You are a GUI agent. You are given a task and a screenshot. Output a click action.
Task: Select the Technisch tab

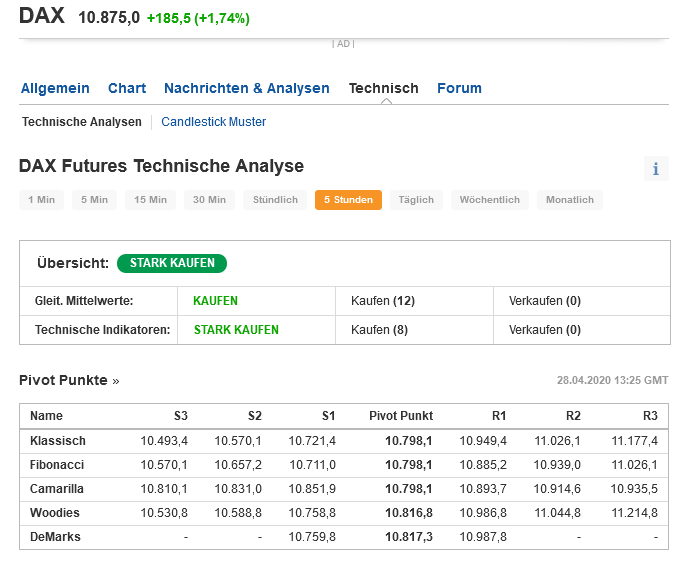(383, 88)
